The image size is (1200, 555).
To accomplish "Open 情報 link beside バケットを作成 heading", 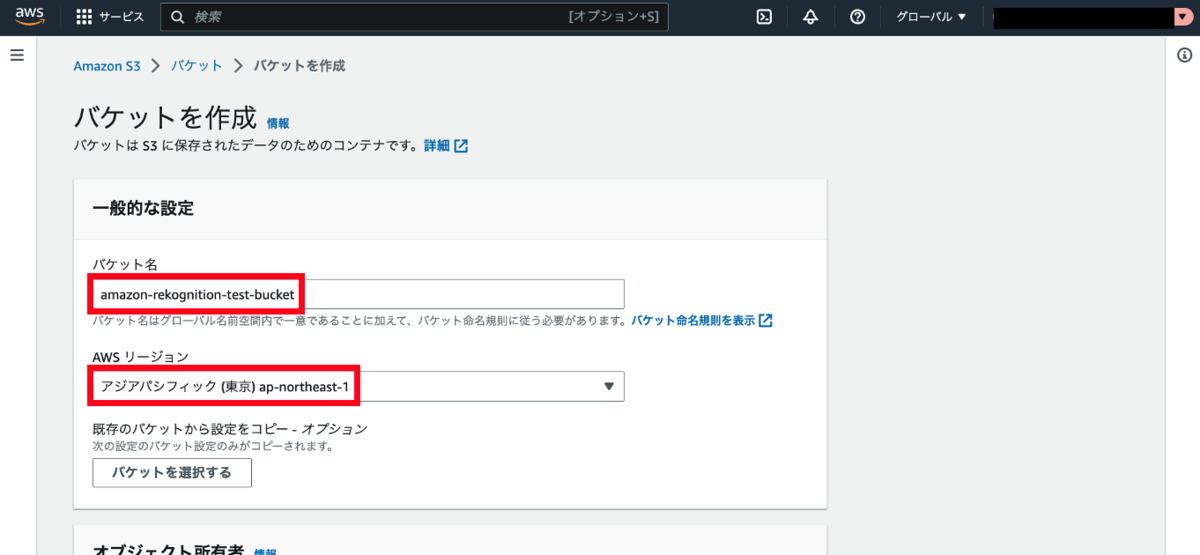I will (x=278, y=123).
